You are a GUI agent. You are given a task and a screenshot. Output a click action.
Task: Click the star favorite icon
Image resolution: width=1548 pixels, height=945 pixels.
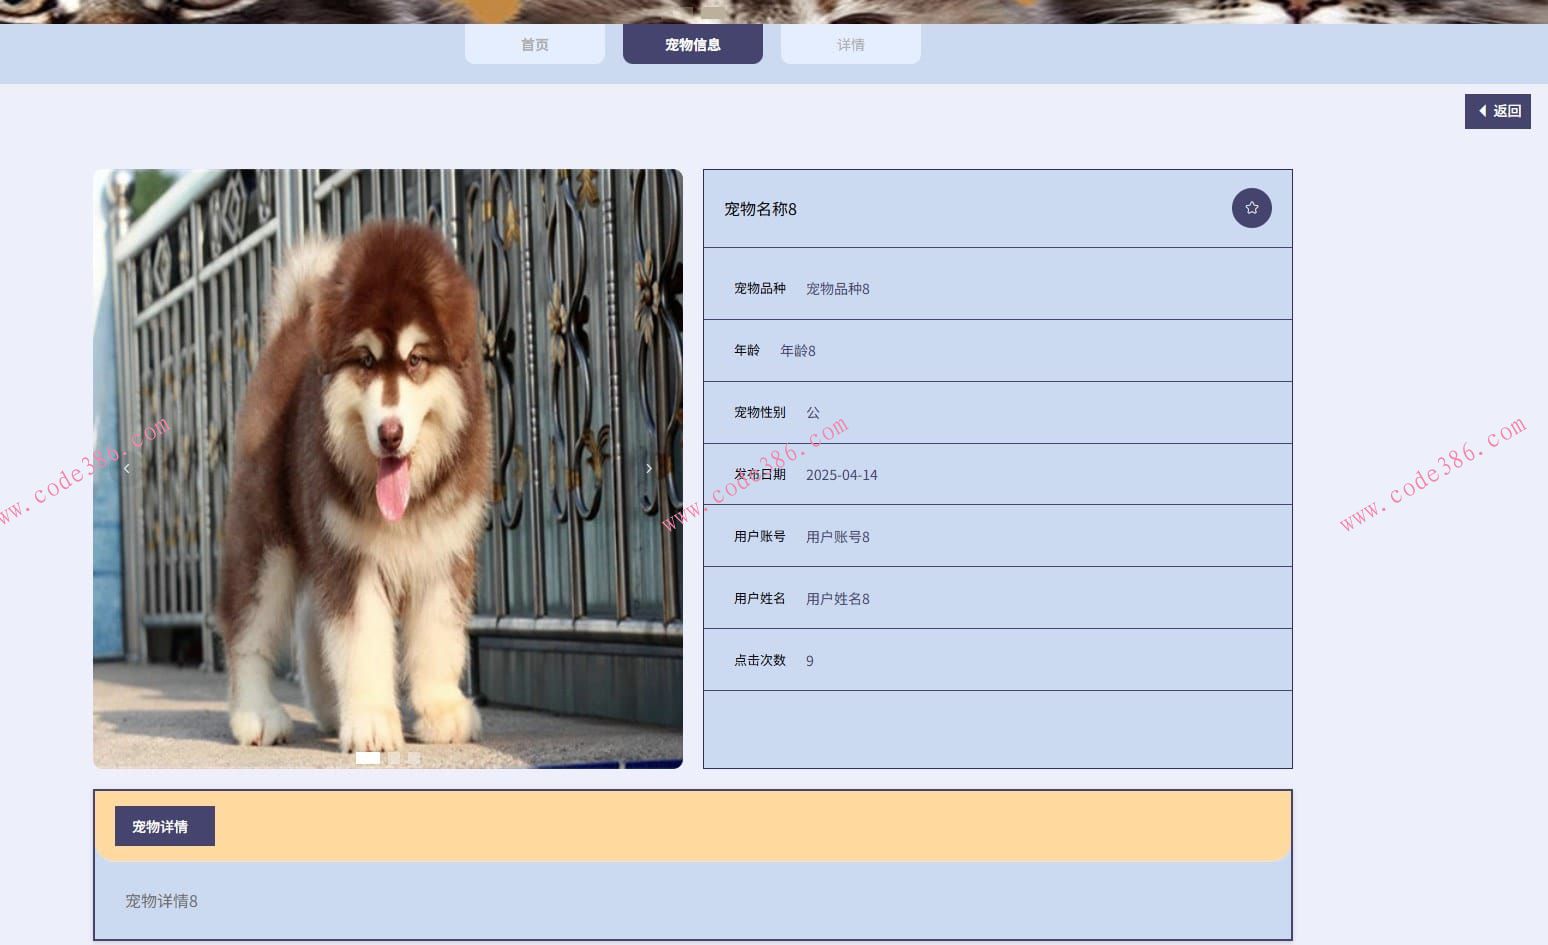click(x=1251, y=208)
